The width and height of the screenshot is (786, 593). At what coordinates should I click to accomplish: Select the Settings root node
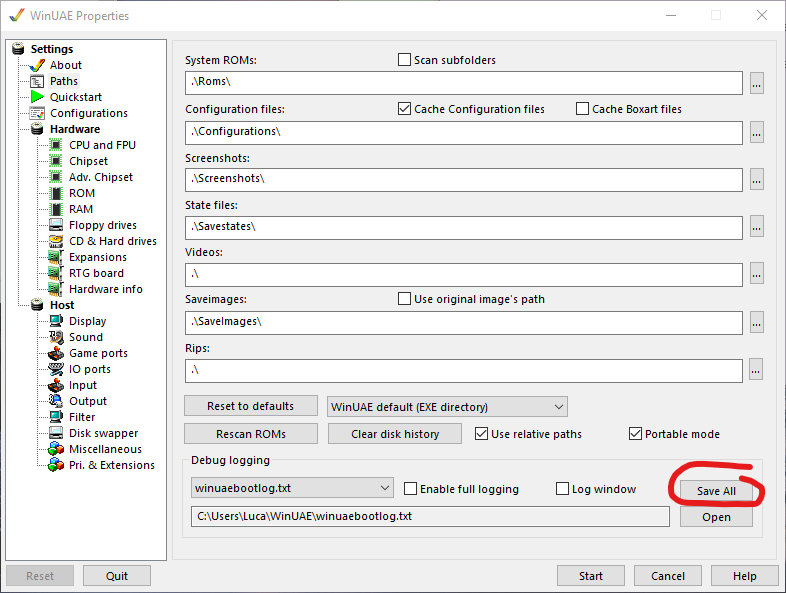click(x=52, y=49)
